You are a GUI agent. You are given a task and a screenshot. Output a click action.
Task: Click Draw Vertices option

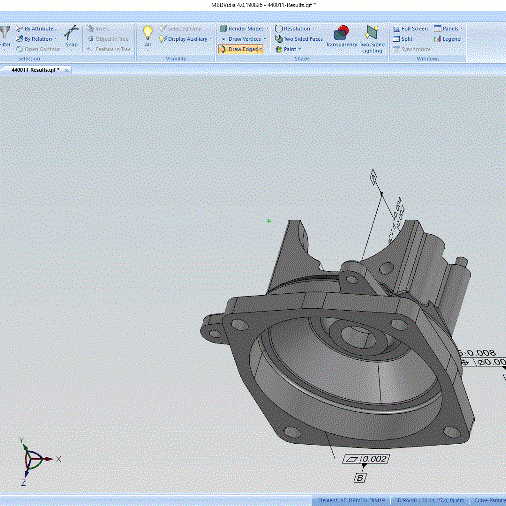241,39
